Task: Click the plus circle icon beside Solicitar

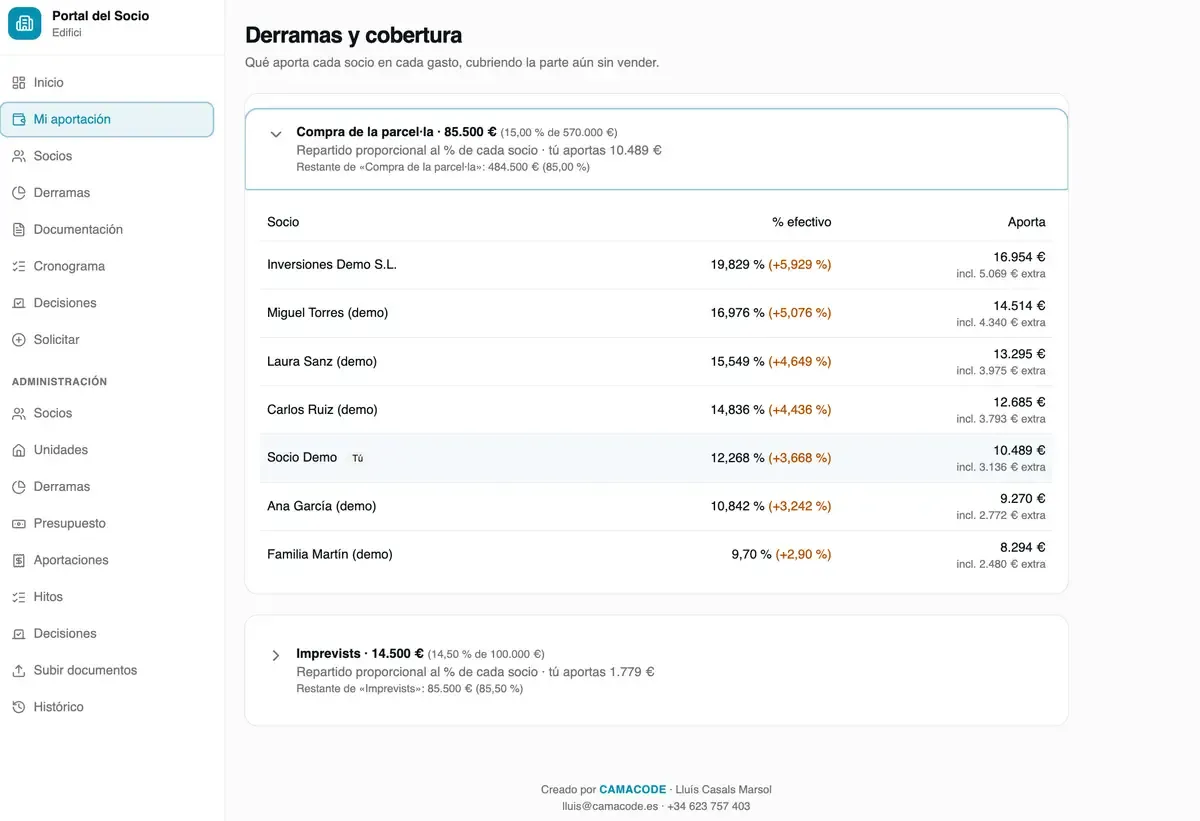Action: coord(18,340)
